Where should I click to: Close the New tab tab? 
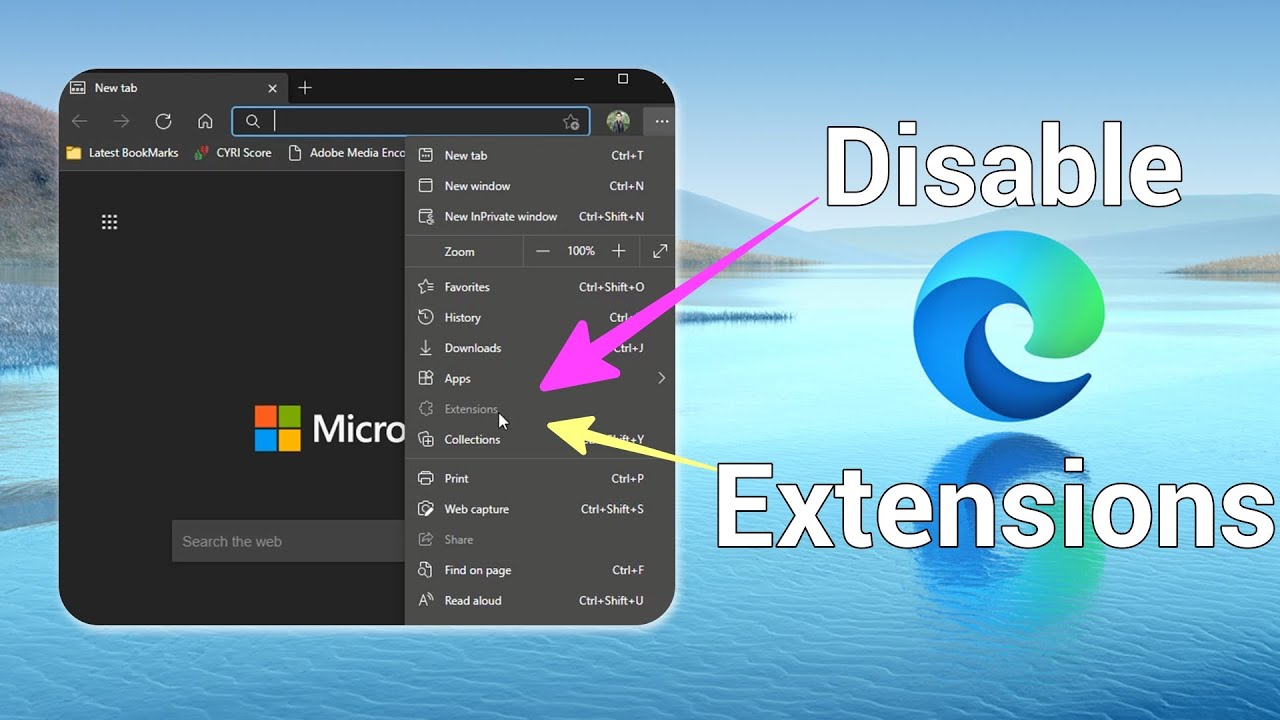coord(273,88)
